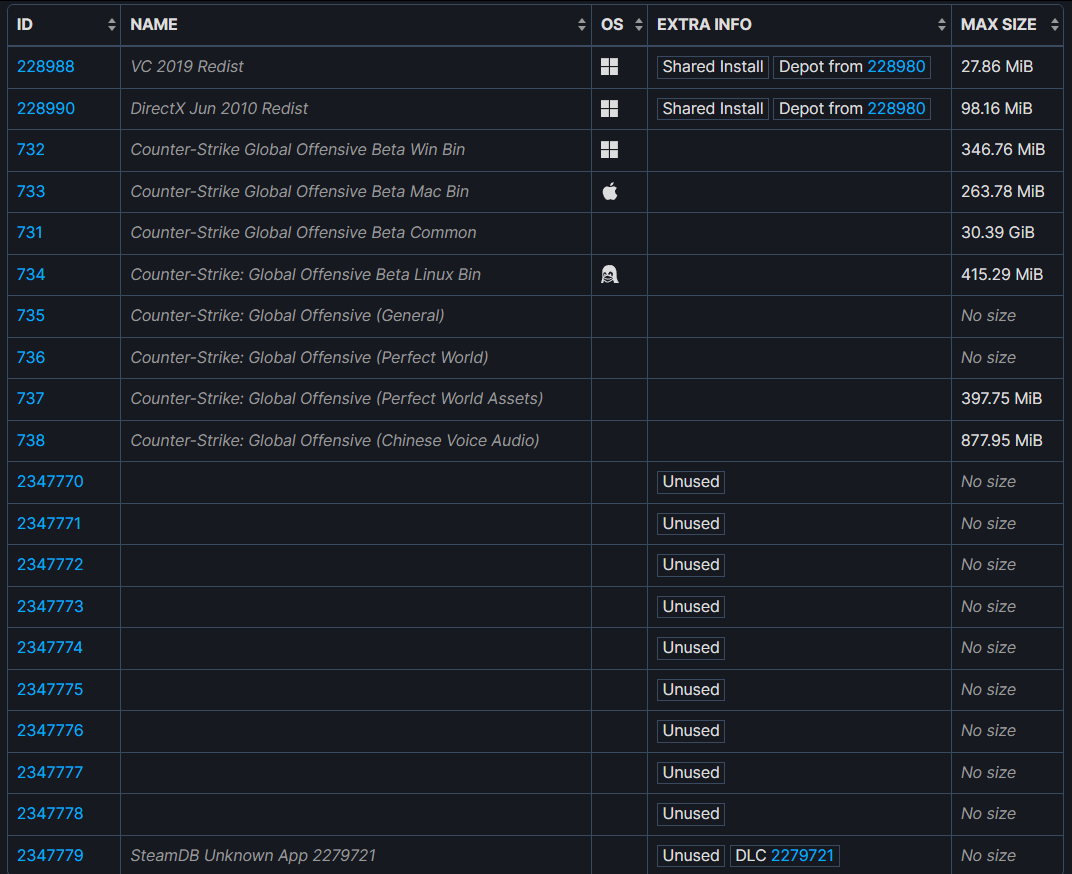Viewport: 1072px width, 874px height.
Task: Click the Windows icon in Beta Win Bin row
Action: coord(609,149)
